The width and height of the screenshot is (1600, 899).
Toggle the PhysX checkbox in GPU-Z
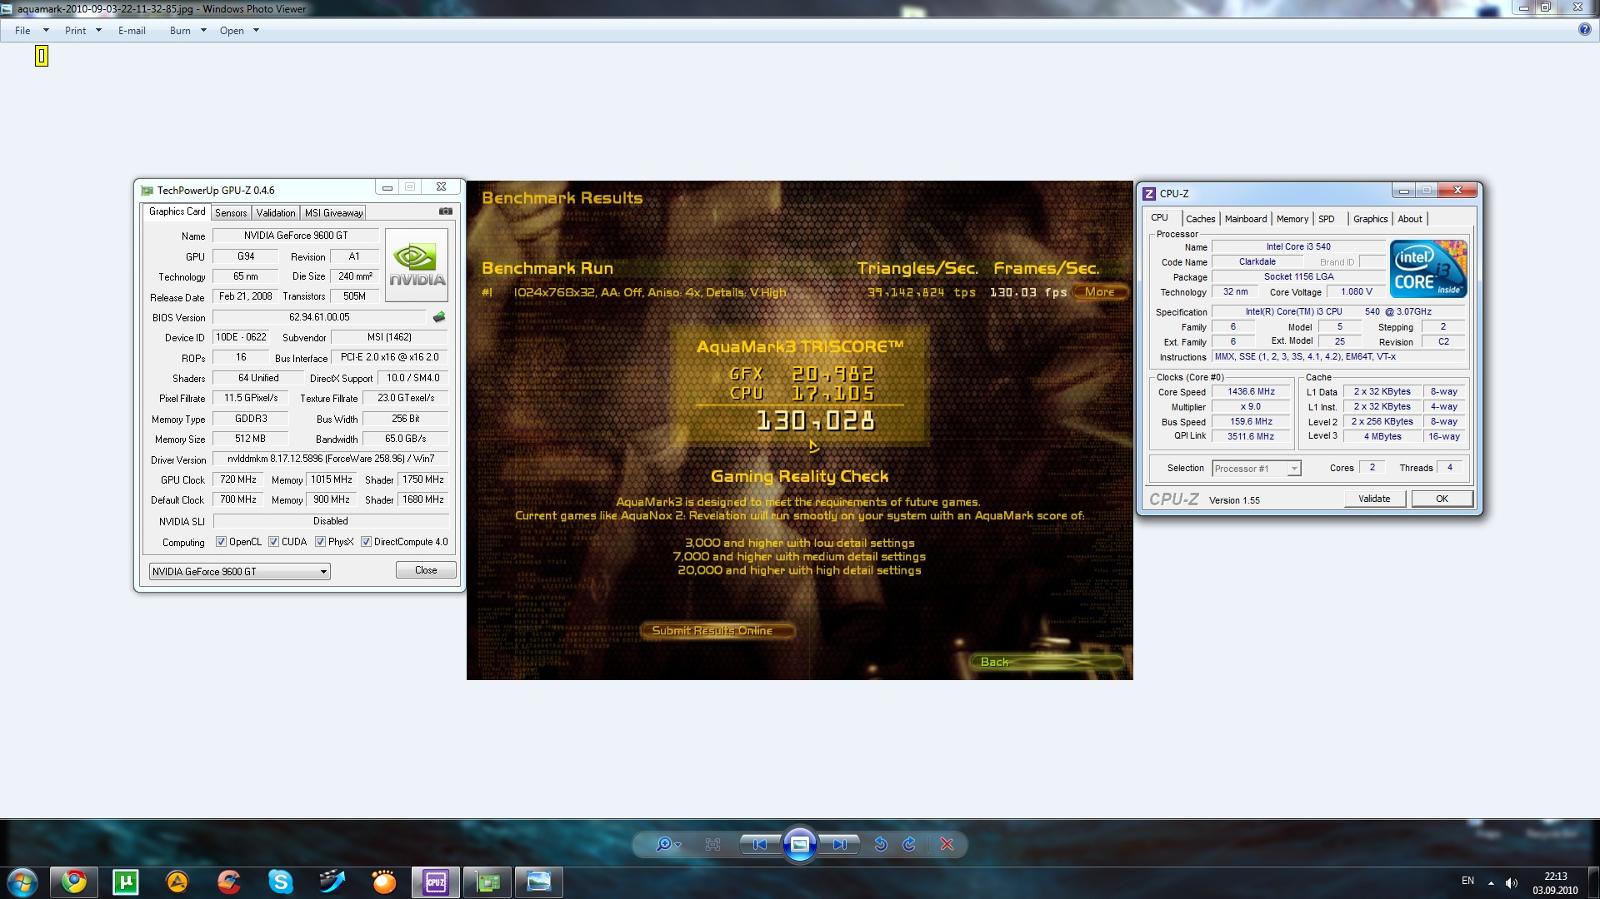coord(320,542)
